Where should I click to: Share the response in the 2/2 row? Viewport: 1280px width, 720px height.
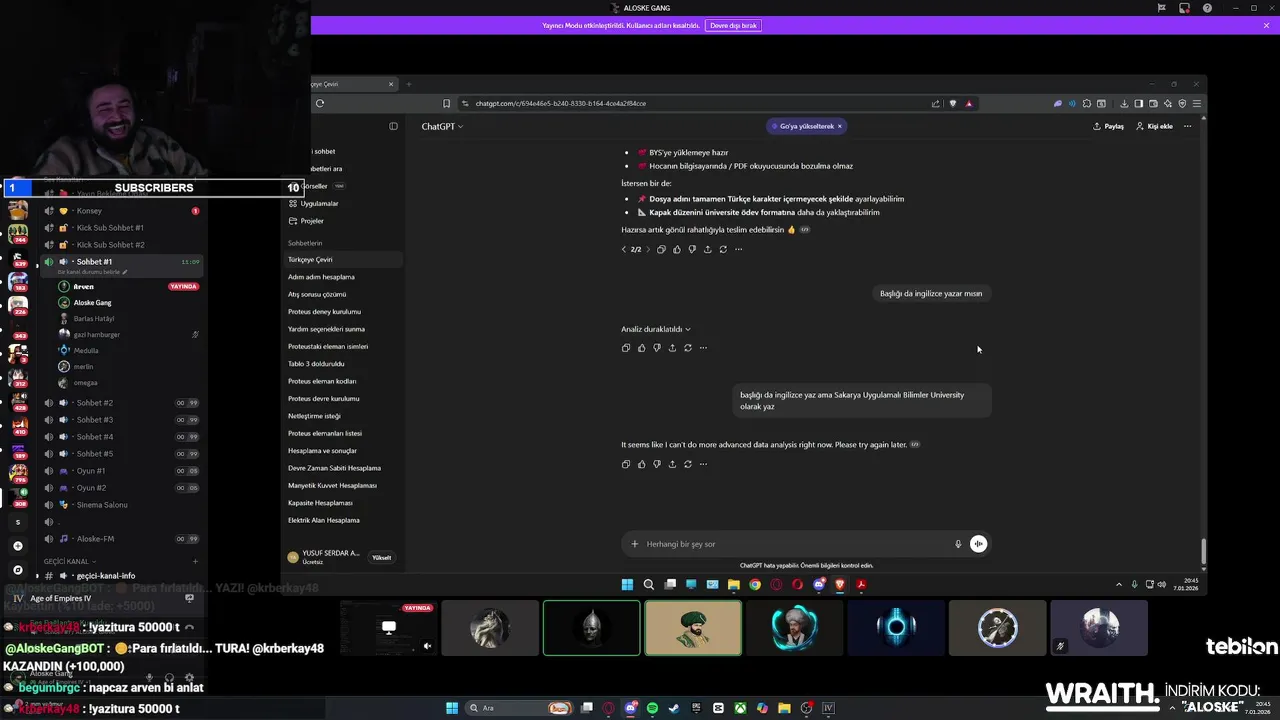tap(708, 249)
